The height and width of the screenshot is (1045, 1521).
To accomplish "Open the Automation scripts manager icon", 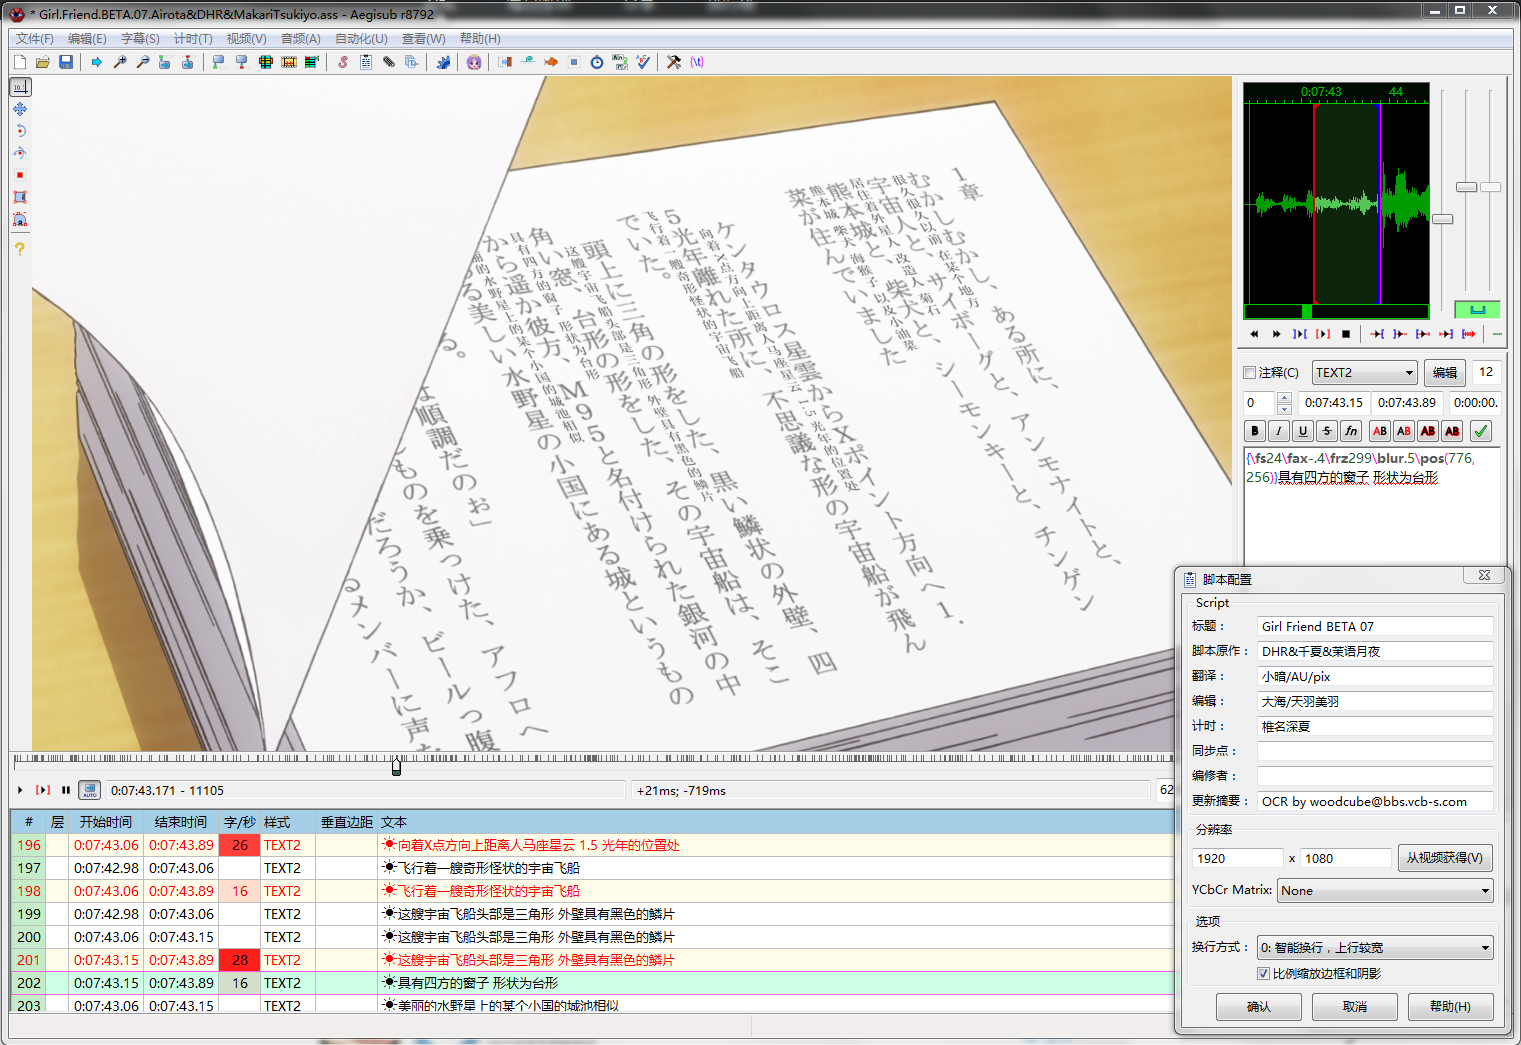I will tap(443, 62).
